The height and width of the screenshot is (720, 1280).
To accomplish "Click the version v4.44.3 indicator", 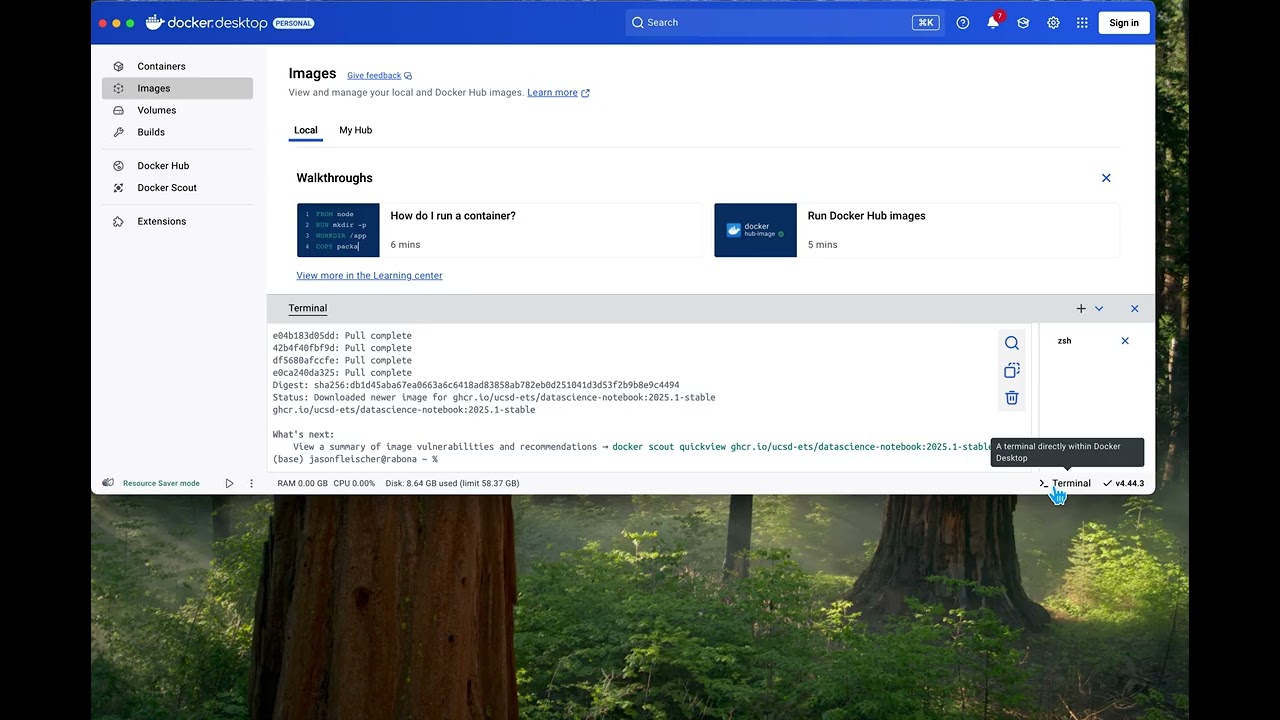I will pyautogui.click(x=1124, y=484).
